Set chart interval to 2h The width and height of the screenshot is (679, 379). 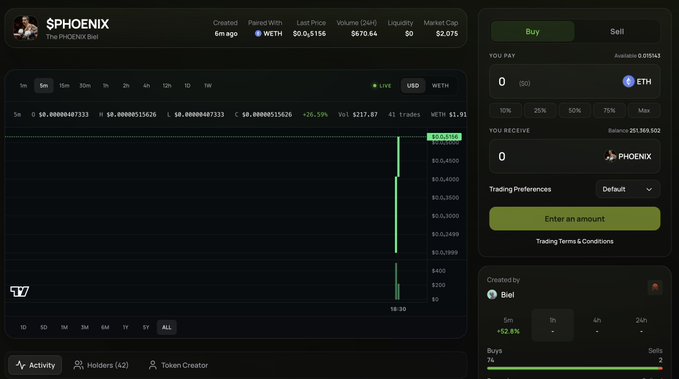(126, 86)
